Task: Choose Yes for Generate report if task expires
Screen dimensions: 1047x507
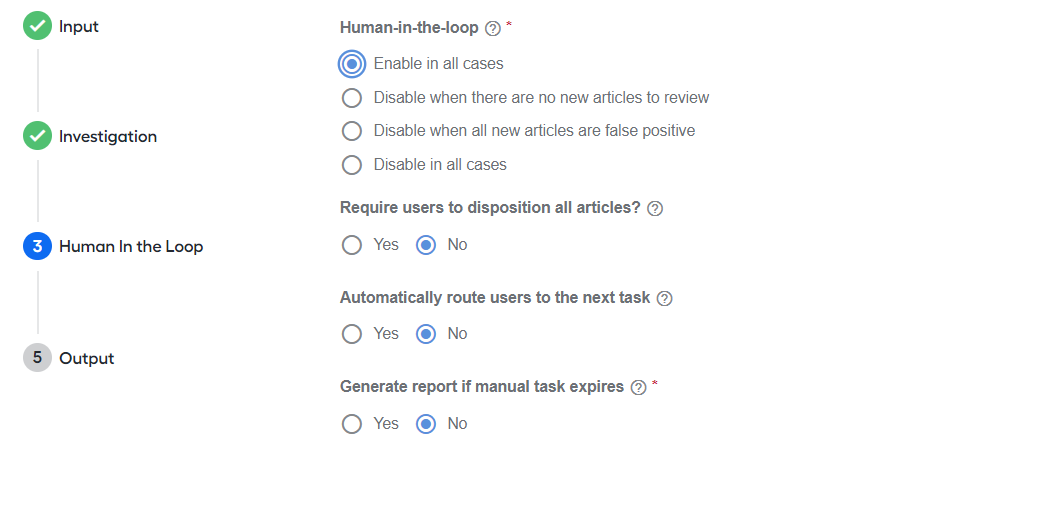Action: [352, 424]
